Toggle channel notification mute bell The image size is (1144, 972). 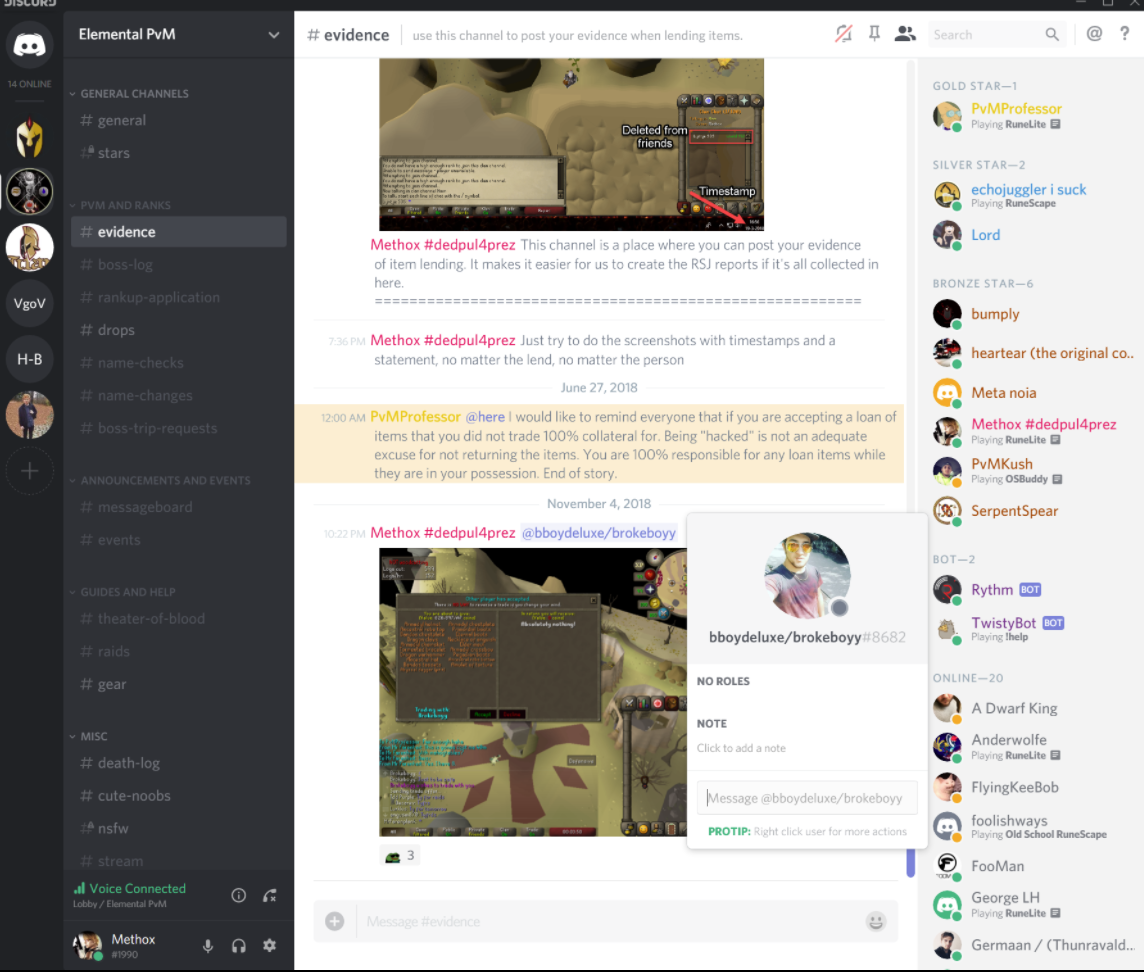(843, 34)
